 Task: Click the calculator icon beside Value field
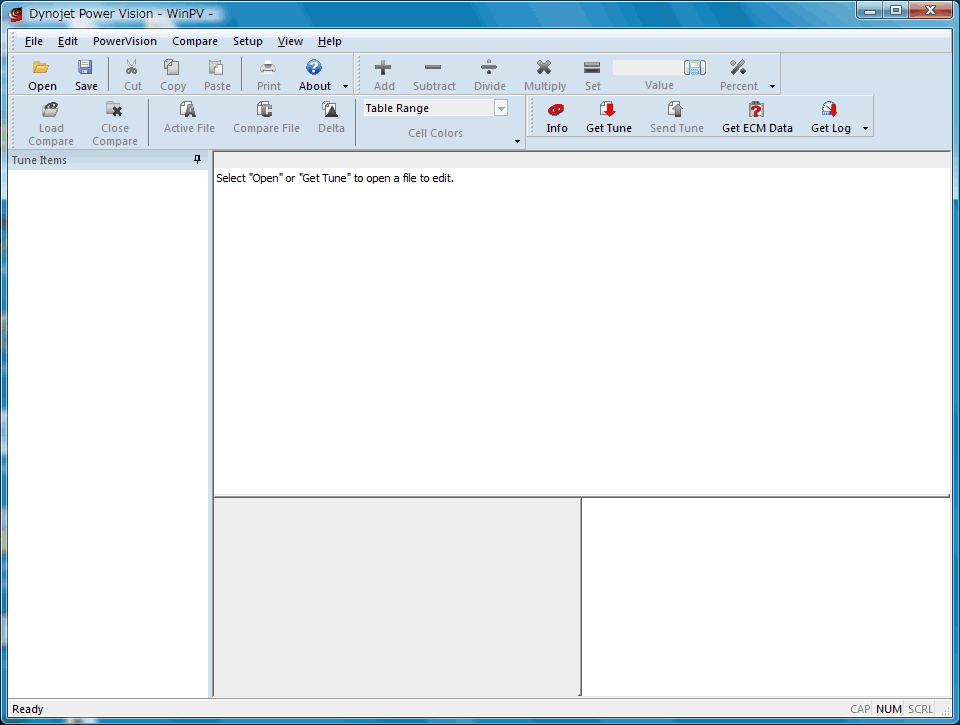[x=695, y=67]
